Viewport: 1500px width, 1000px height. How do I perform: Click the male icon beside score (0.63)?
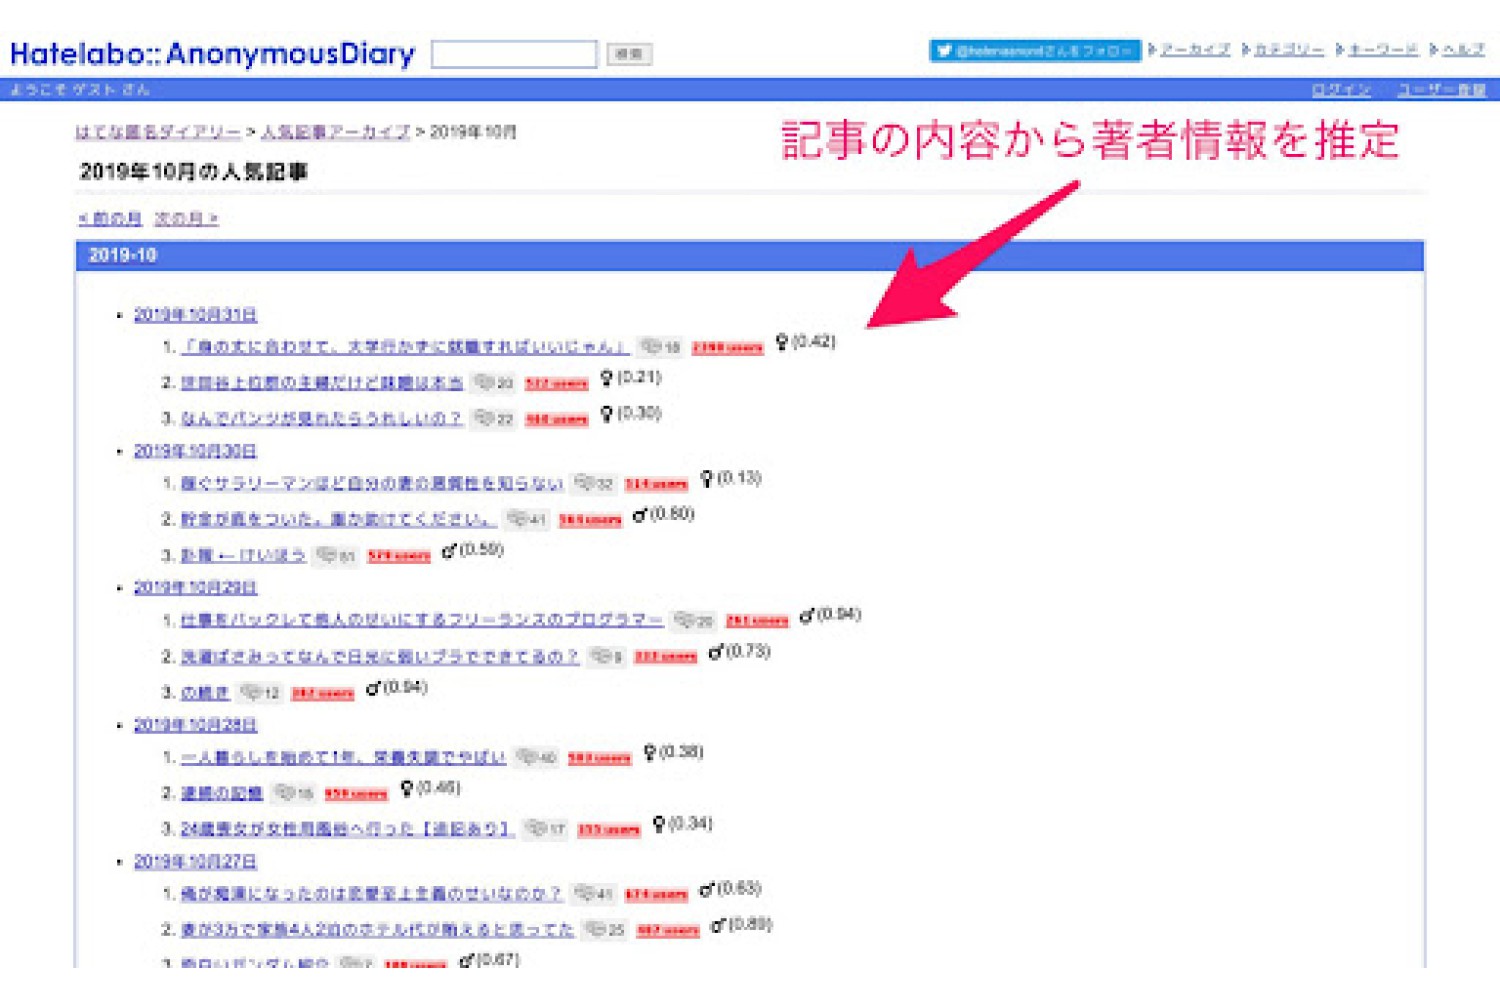click(707, 890)
